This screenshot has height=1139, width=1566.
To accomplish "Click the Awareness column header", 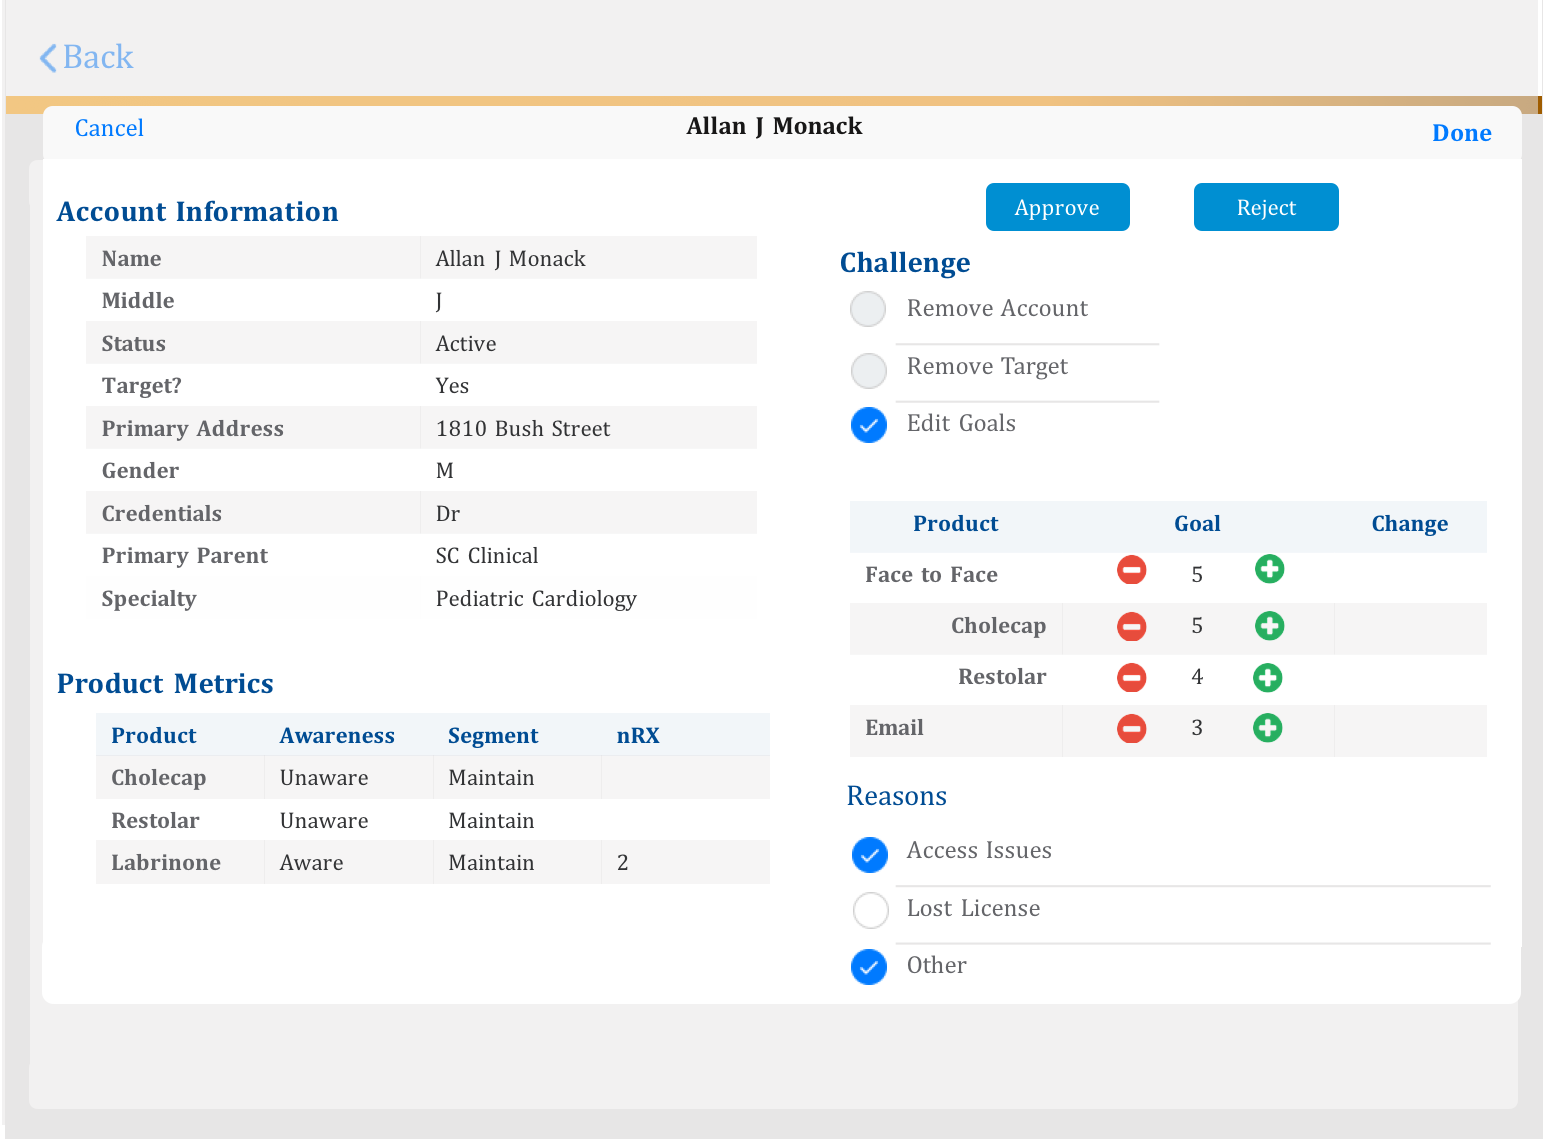I will pos(337,736).
